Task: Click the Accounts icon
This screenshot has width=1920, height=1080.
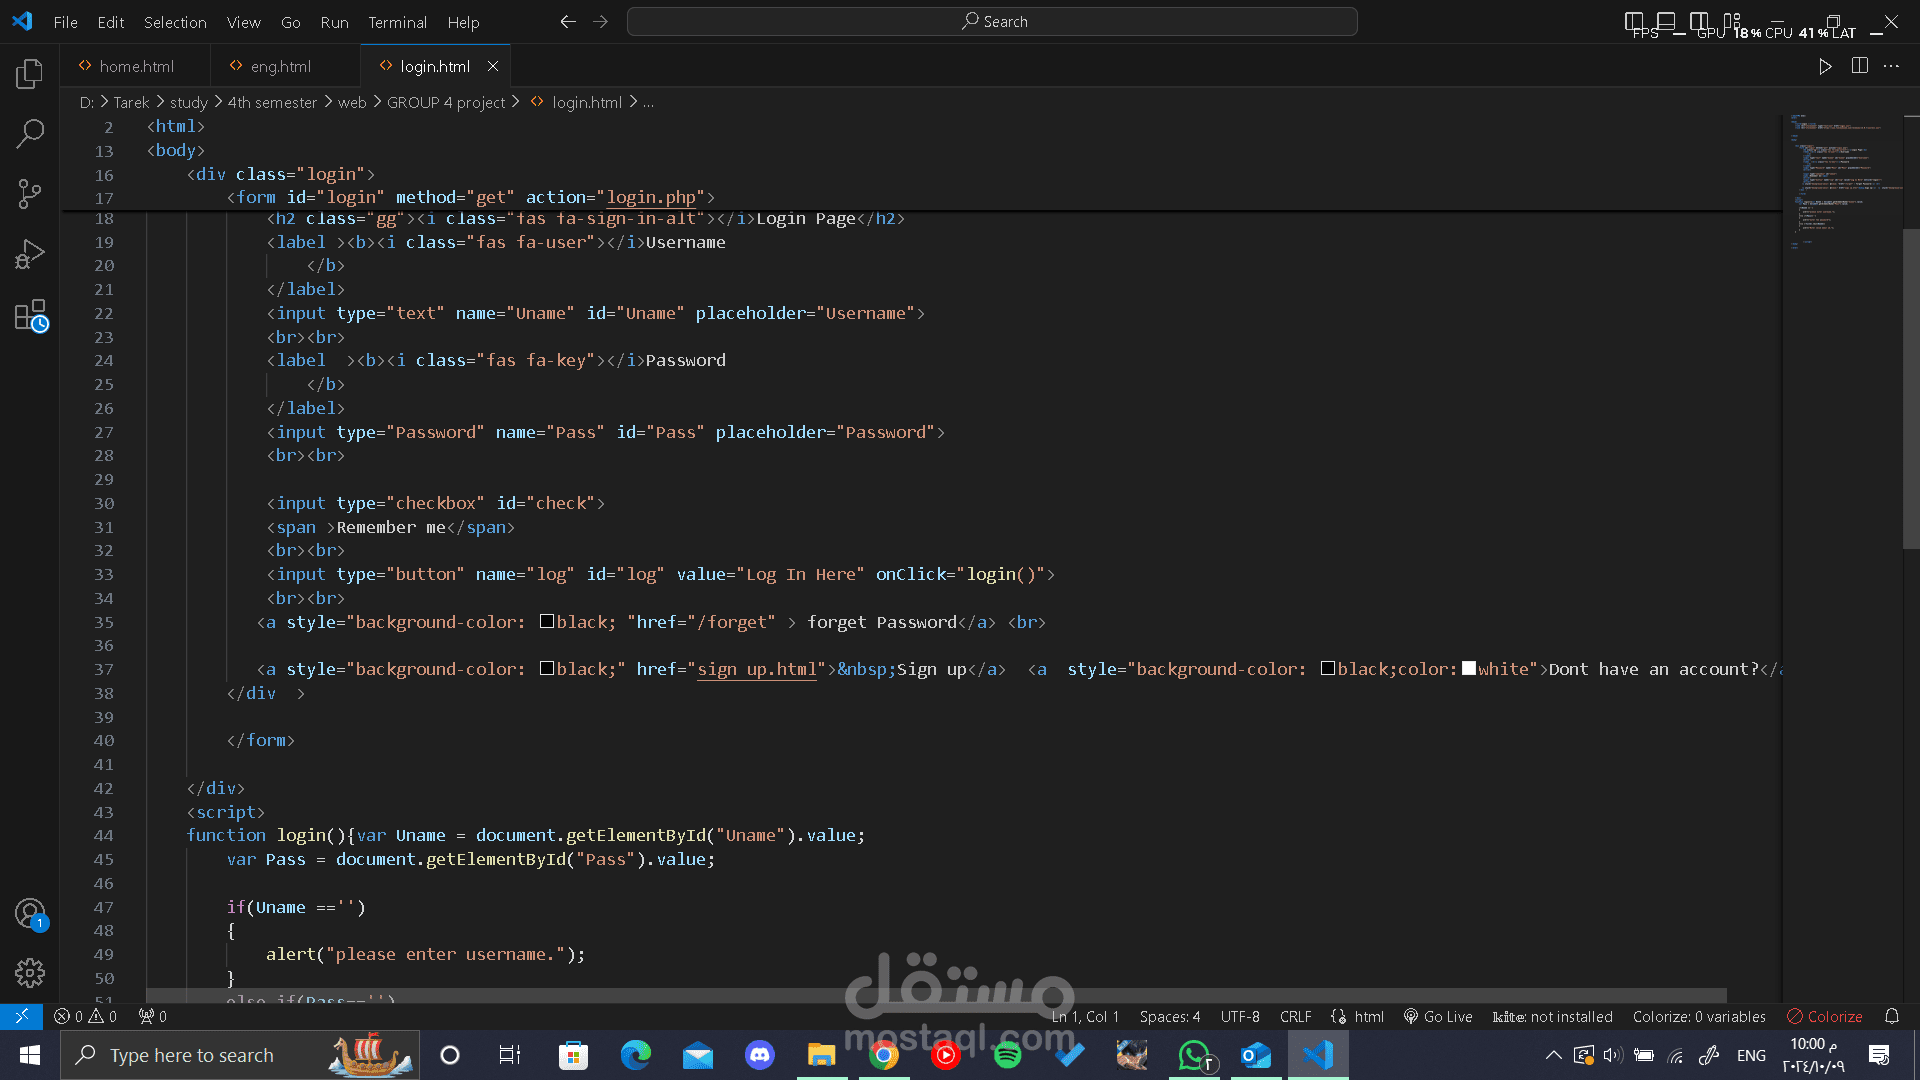Action: point(30,913)
